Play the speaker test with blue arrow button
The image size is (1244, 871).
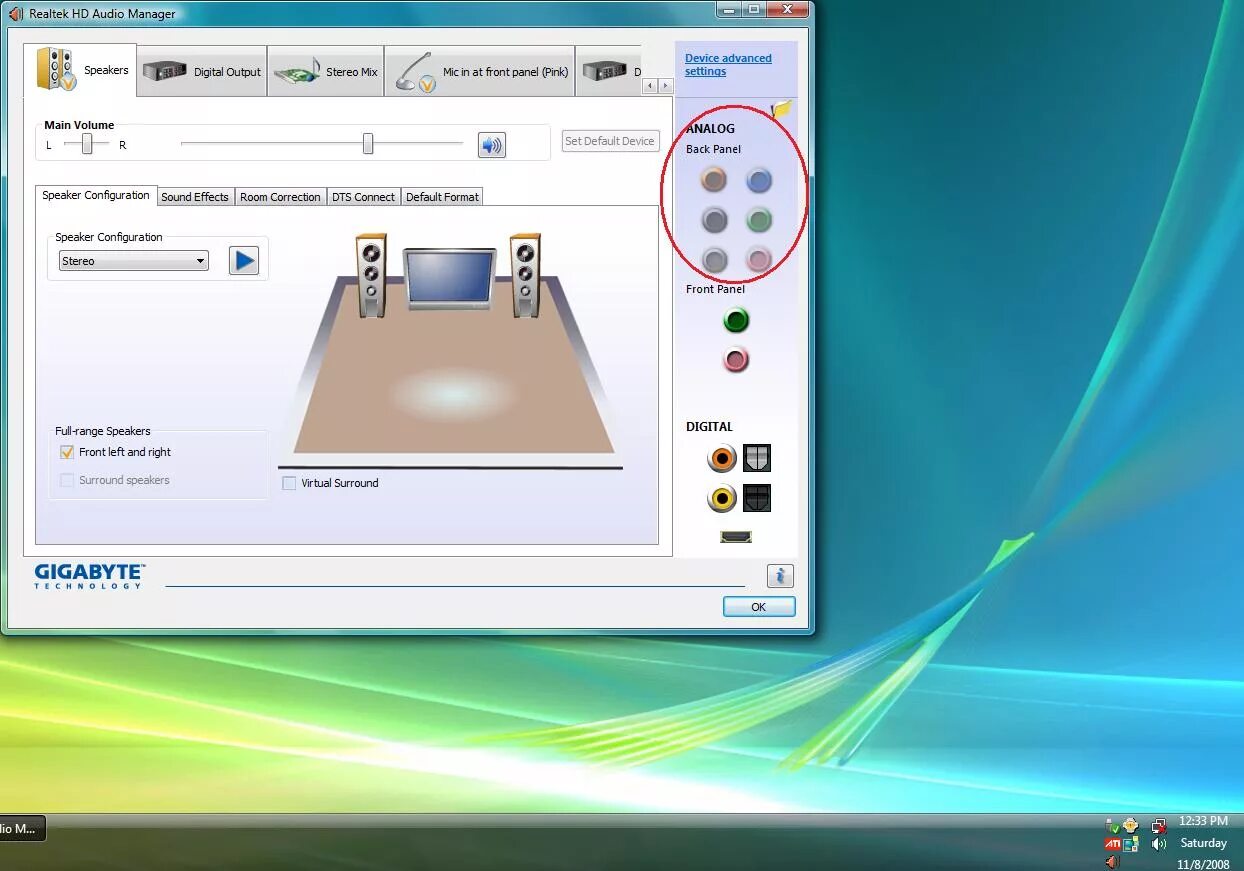coord(243,261)
